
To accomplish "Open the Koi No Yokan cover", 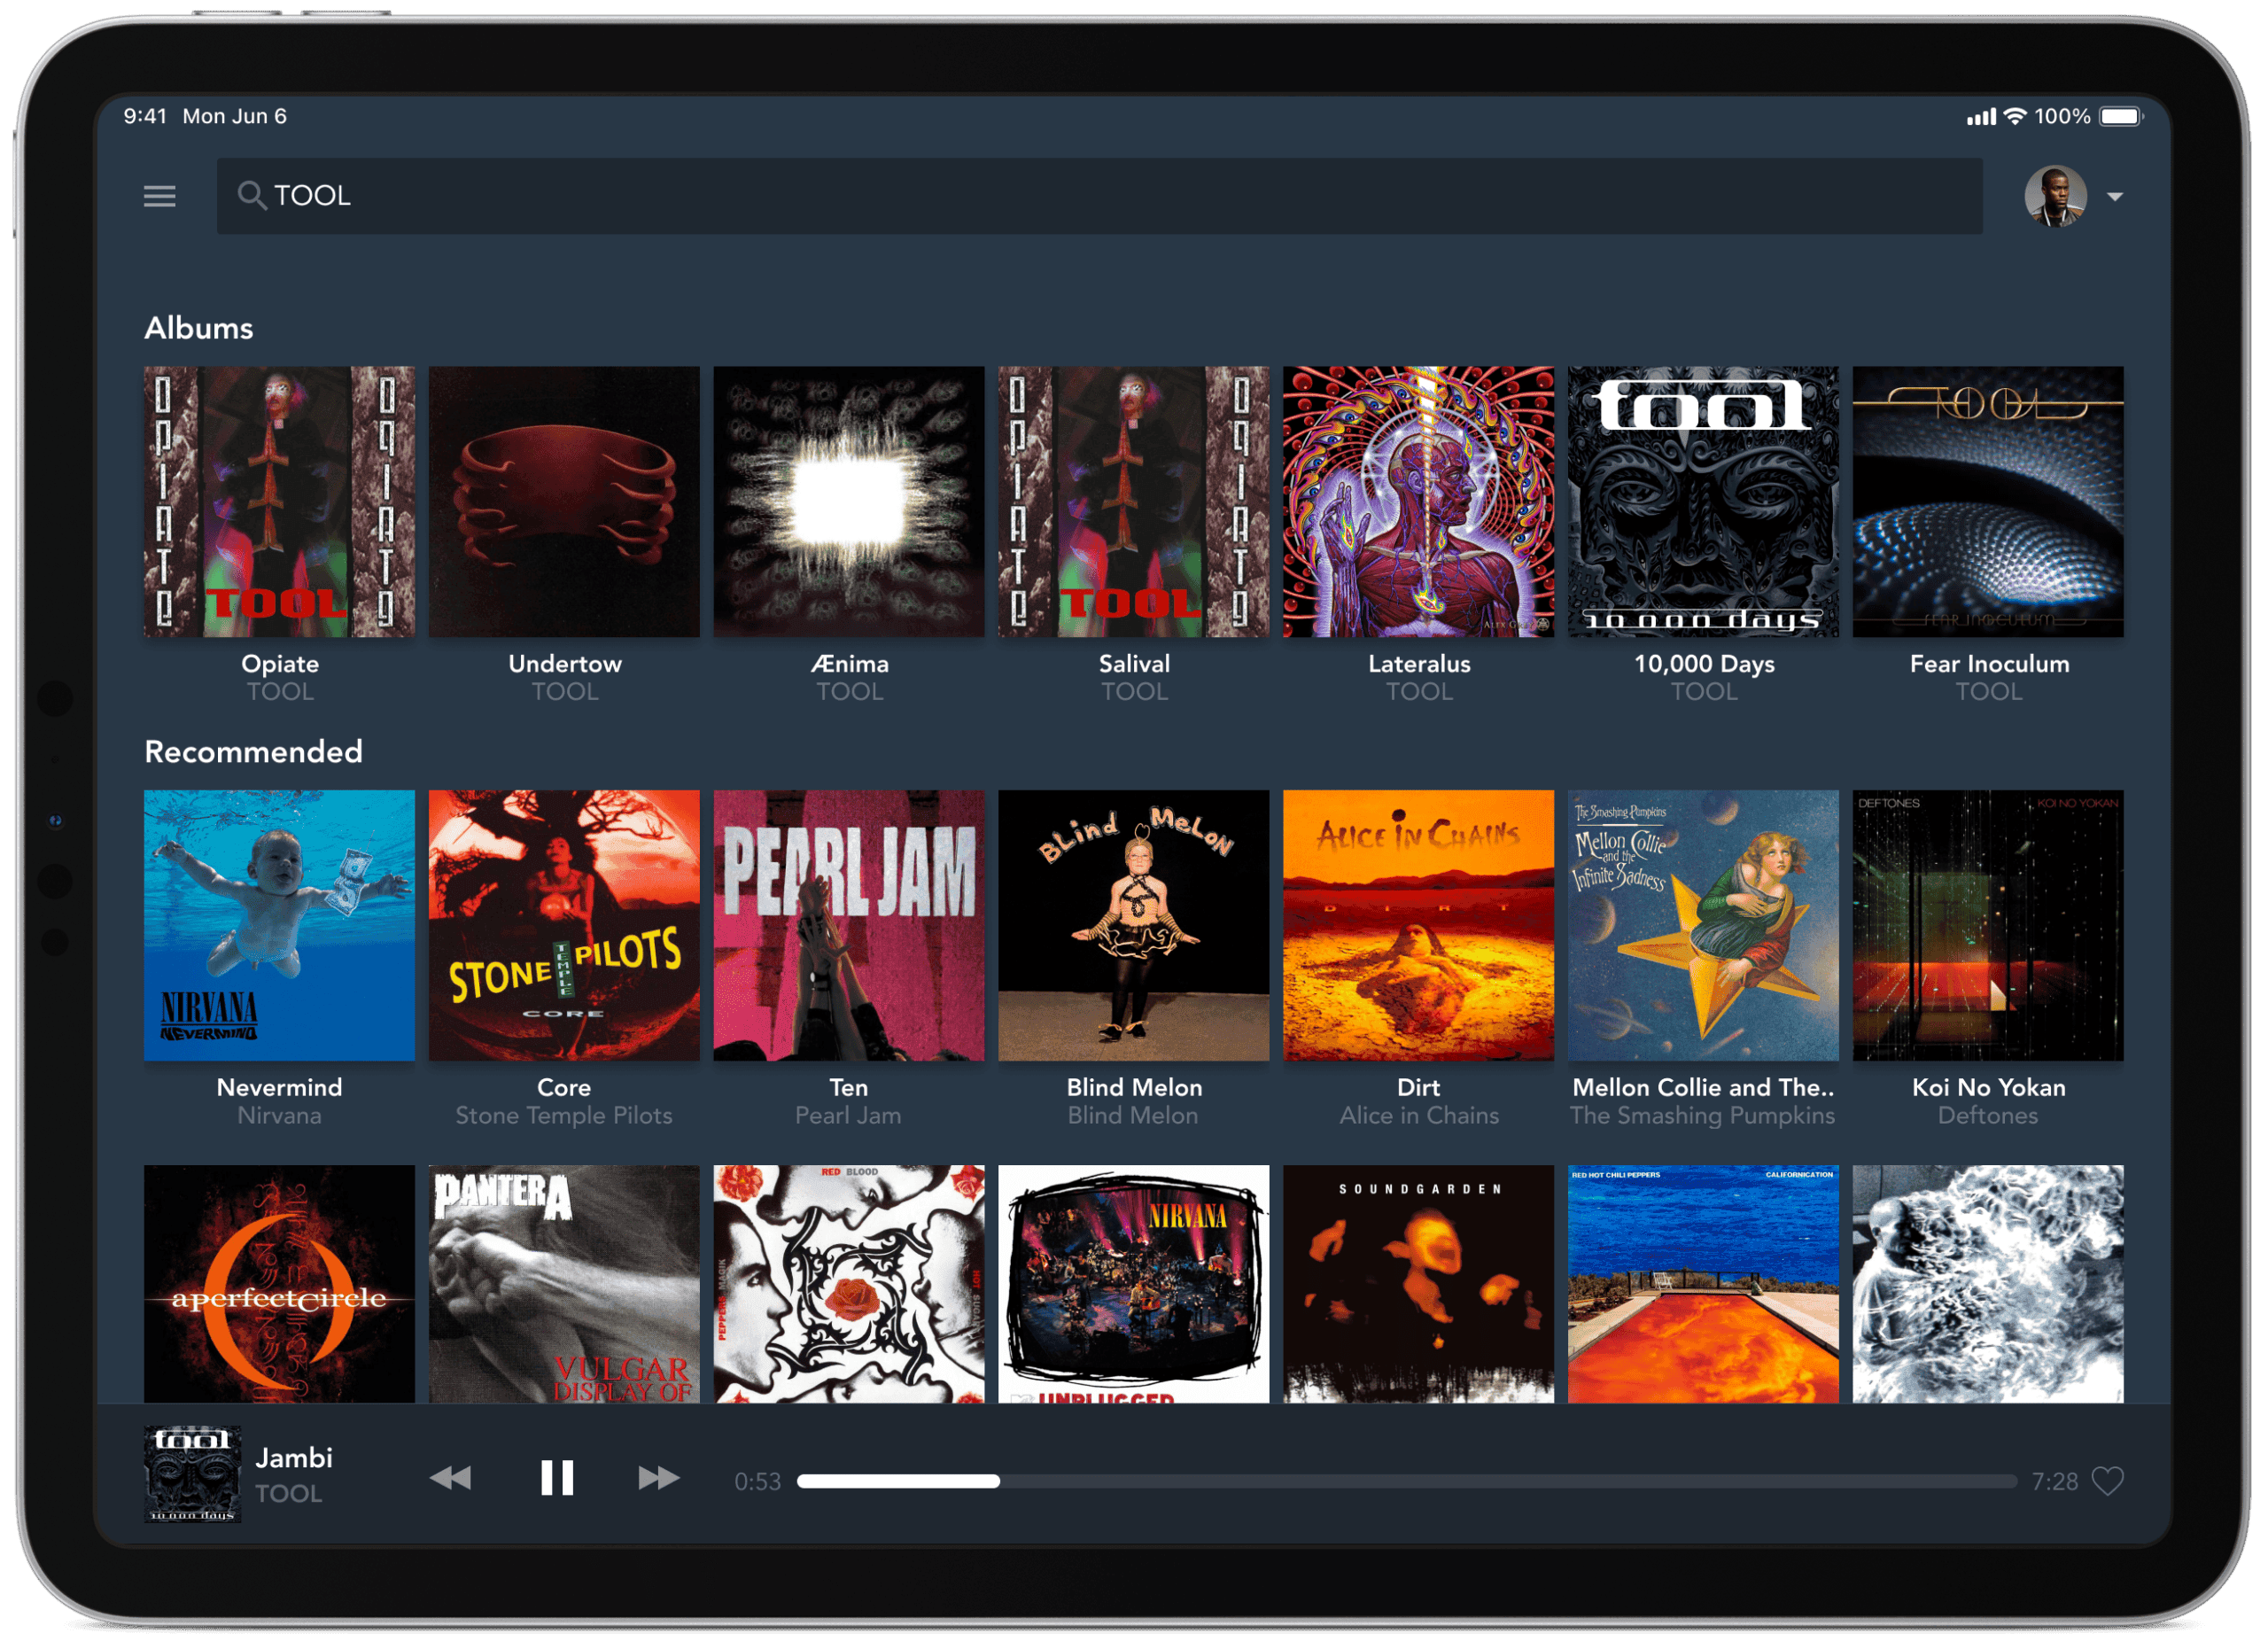I will (1989, 926).
